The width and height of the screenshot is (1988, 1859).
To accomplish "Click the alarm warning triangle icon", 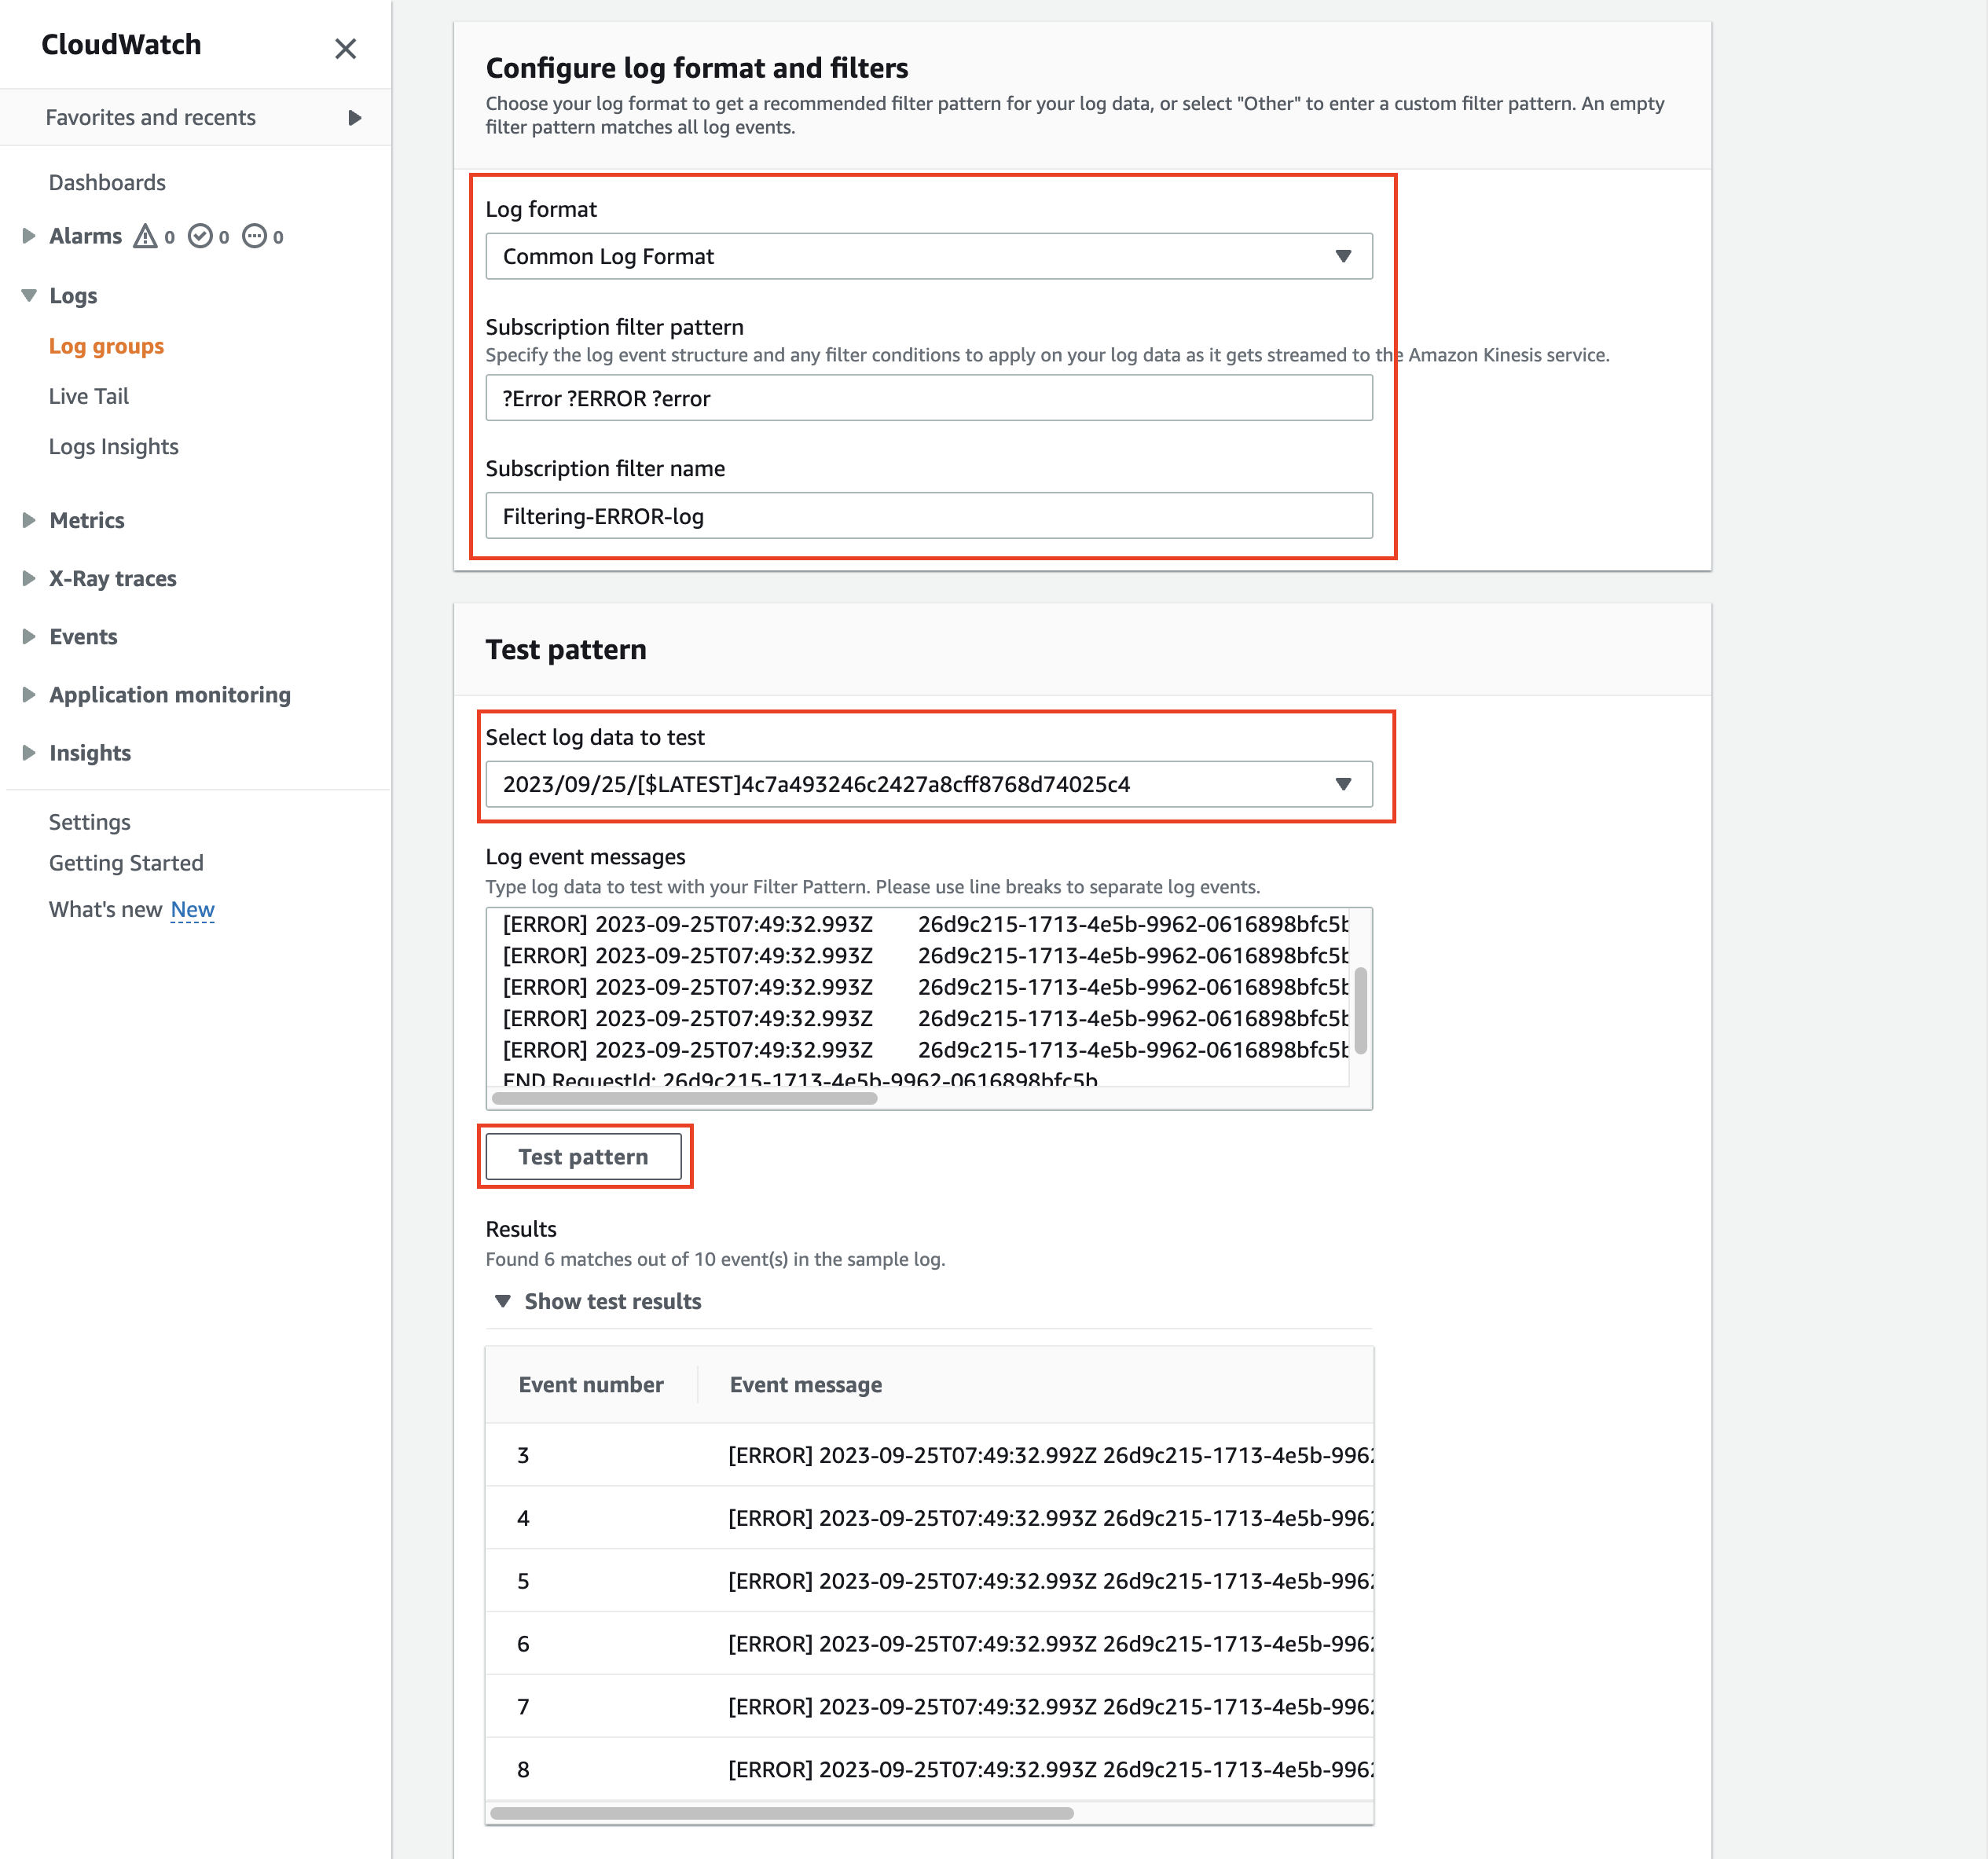I will tap(146, 236).
